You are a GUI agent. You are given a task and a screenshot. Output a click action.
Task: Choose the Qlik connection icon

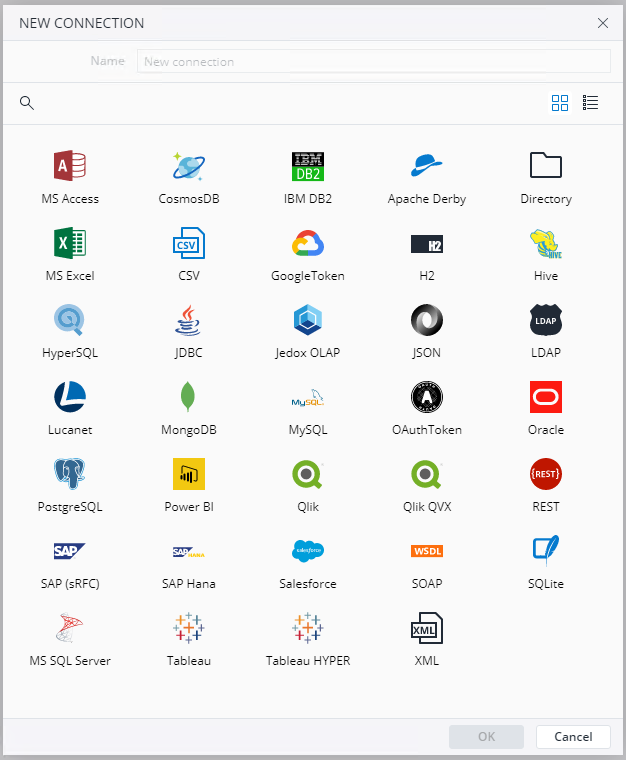[x=308, y=474]
